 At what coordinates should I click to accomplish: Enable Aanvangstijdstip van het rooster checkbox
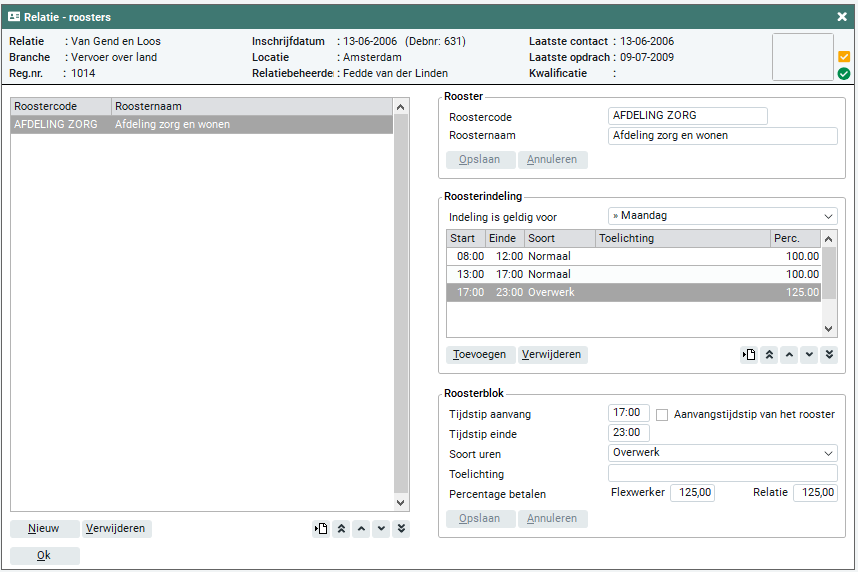662,414
